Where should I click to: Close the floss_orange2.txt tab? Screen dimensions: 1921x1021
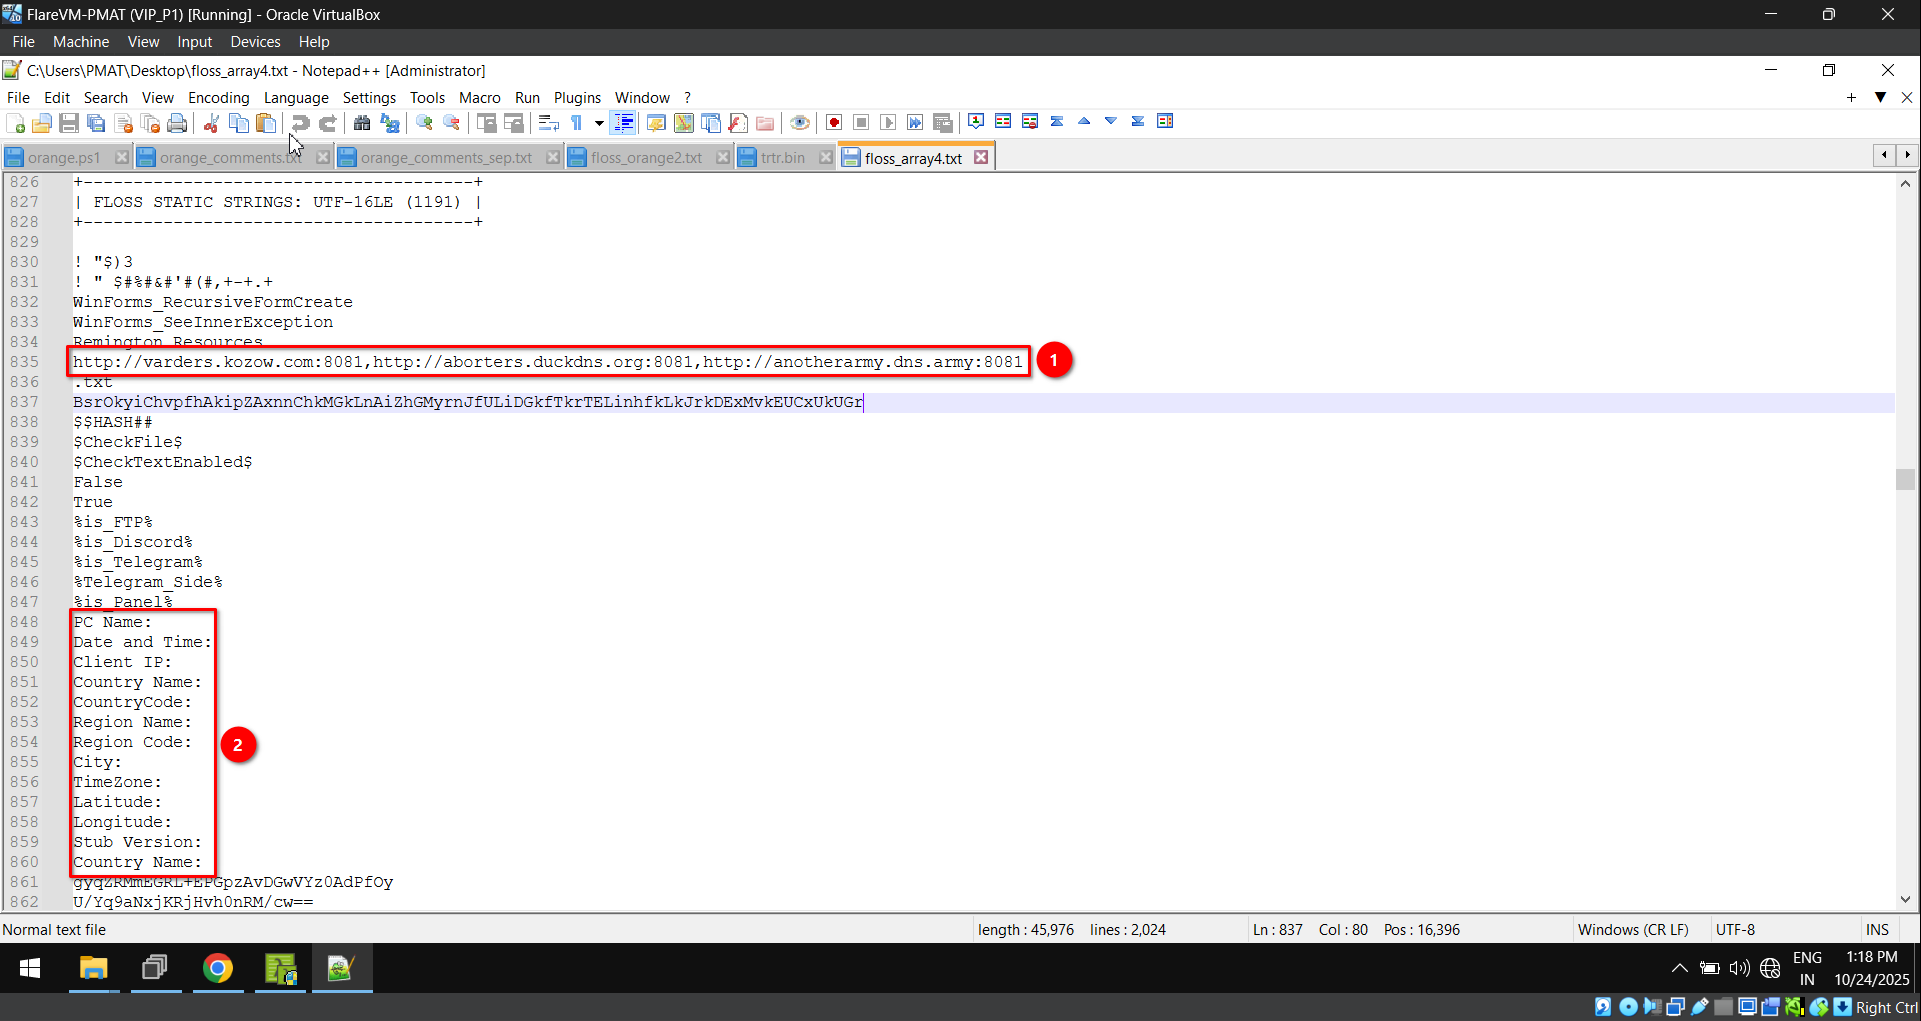pos(723,157)
